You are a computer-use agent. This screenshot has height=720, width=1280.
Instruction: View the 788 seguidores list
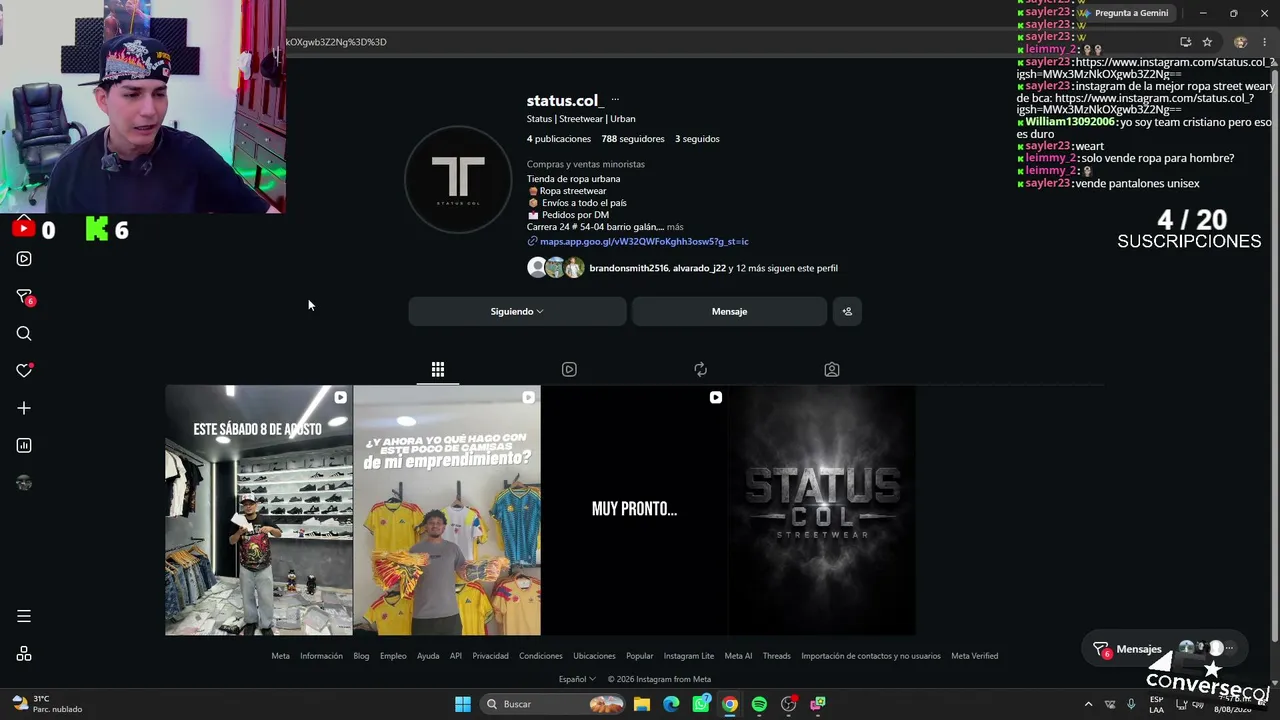click(633, 139)
